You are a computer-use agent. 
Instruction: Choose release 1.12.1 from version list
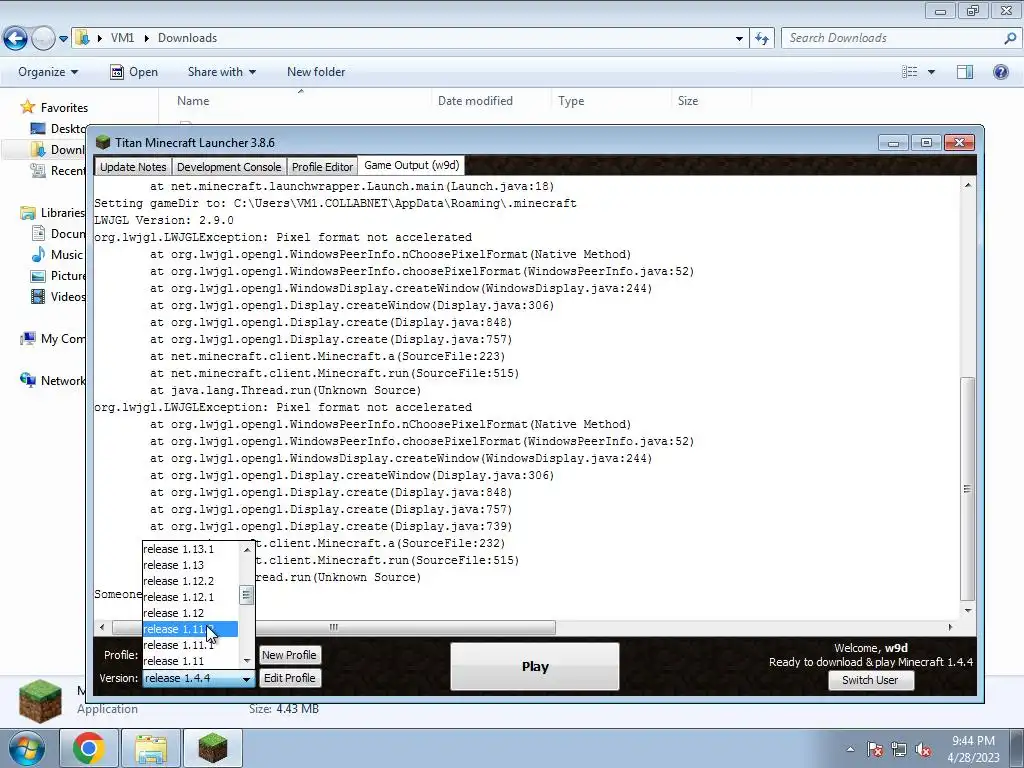[190, 597]
